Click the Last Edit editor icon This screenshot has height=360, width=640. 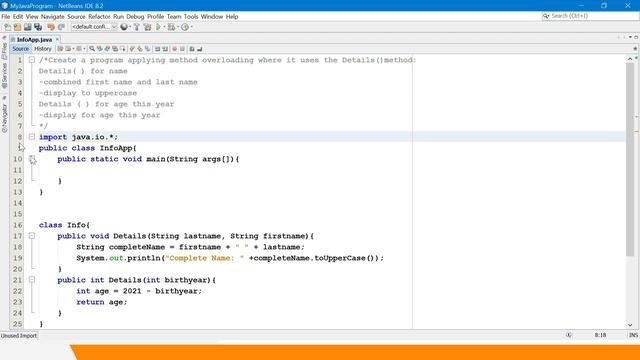click(x=60, y=49)
